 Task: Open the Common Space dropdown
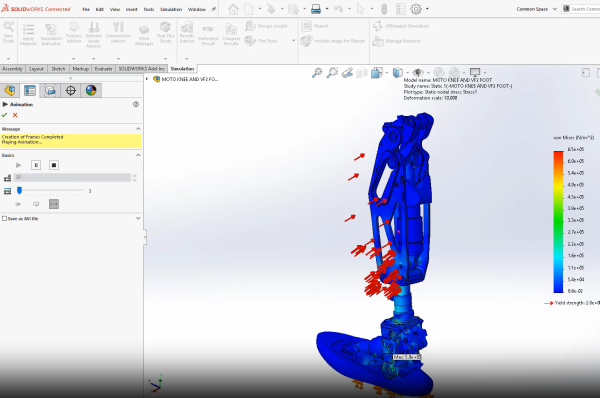coord(536,9)
